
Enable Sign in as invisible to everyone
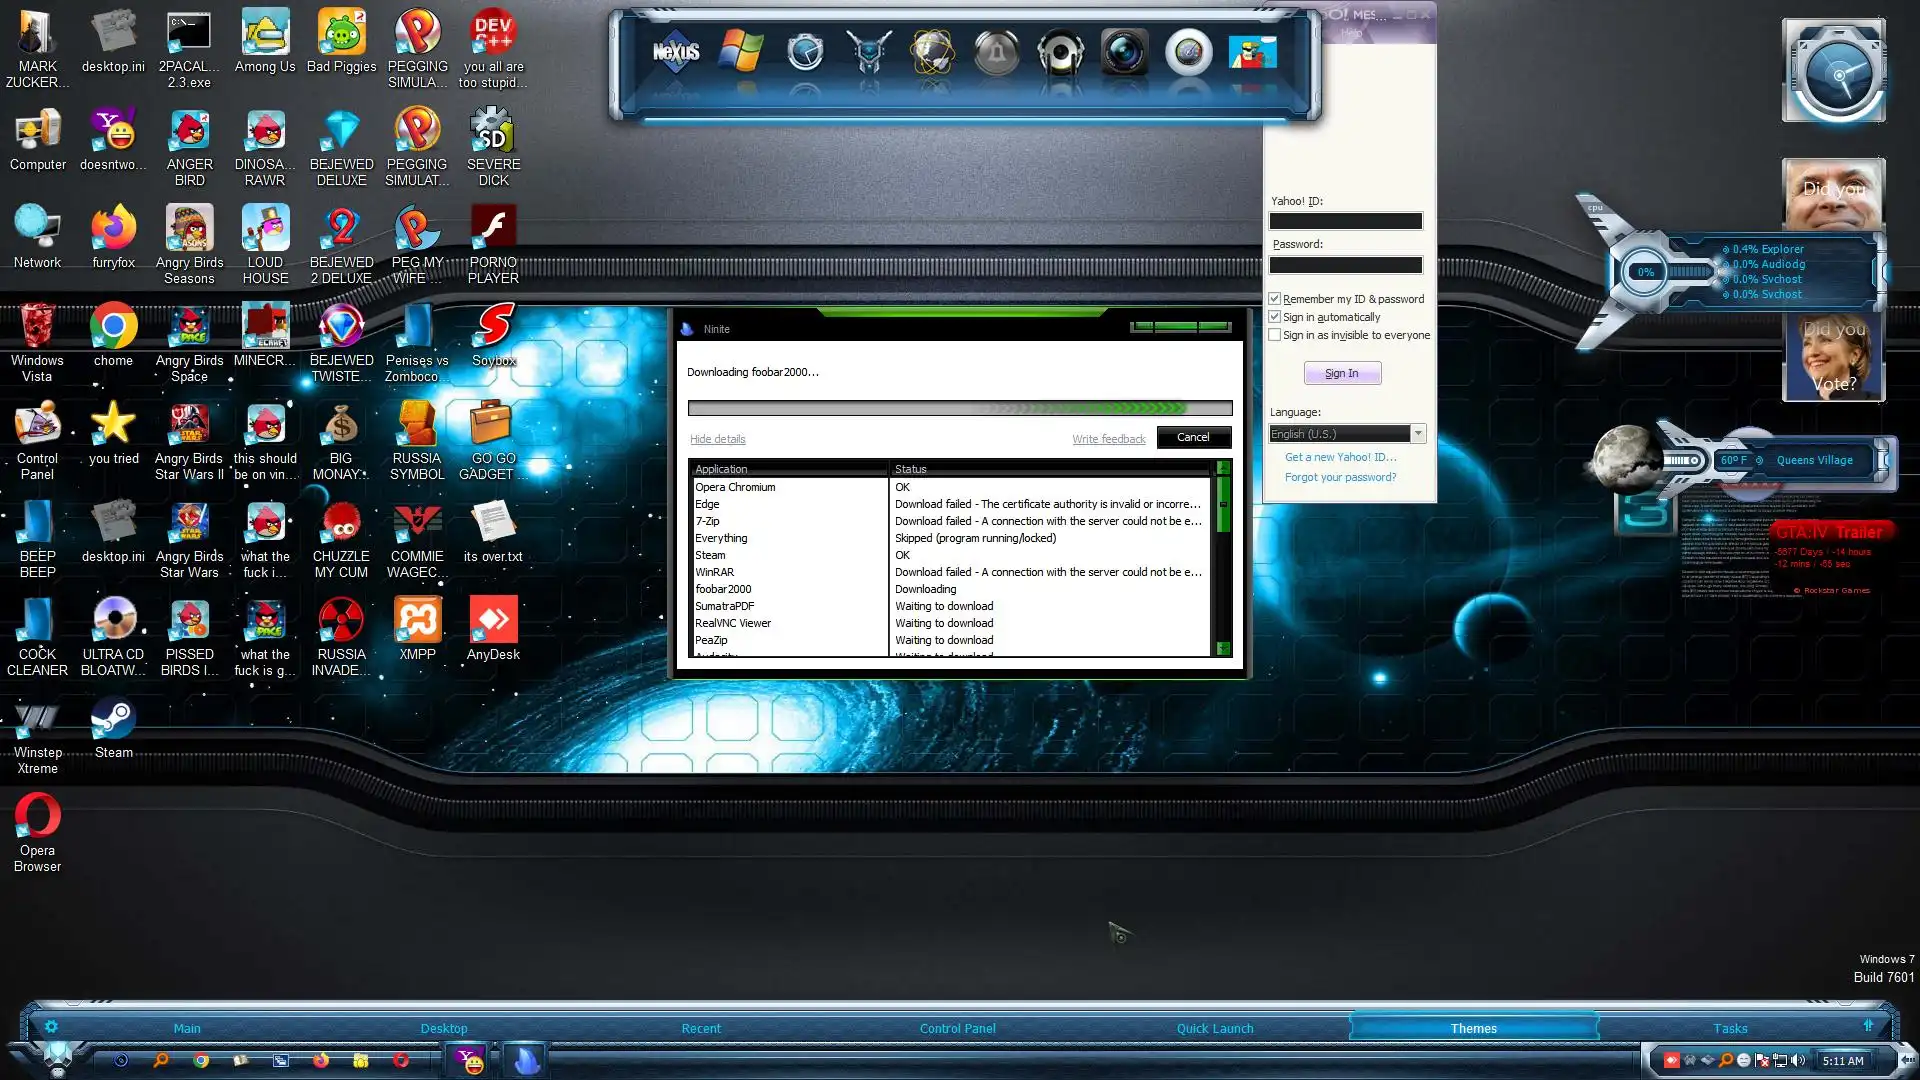tap(1275, 335)
